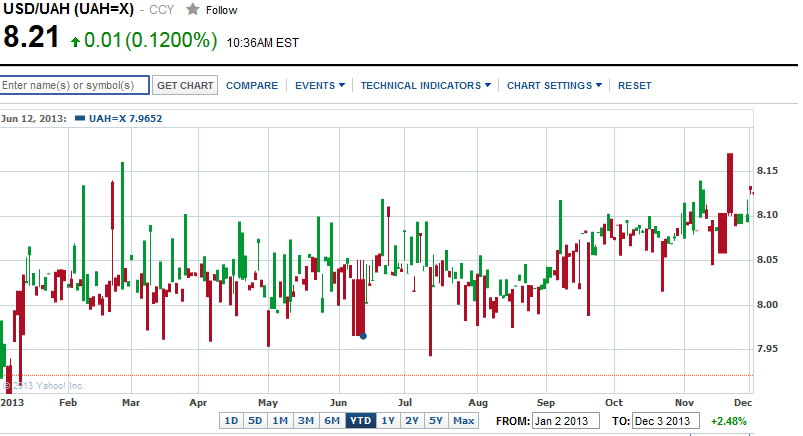Select the YTD range tab
The width and height of the screenshot is (803, 436).
361,421
